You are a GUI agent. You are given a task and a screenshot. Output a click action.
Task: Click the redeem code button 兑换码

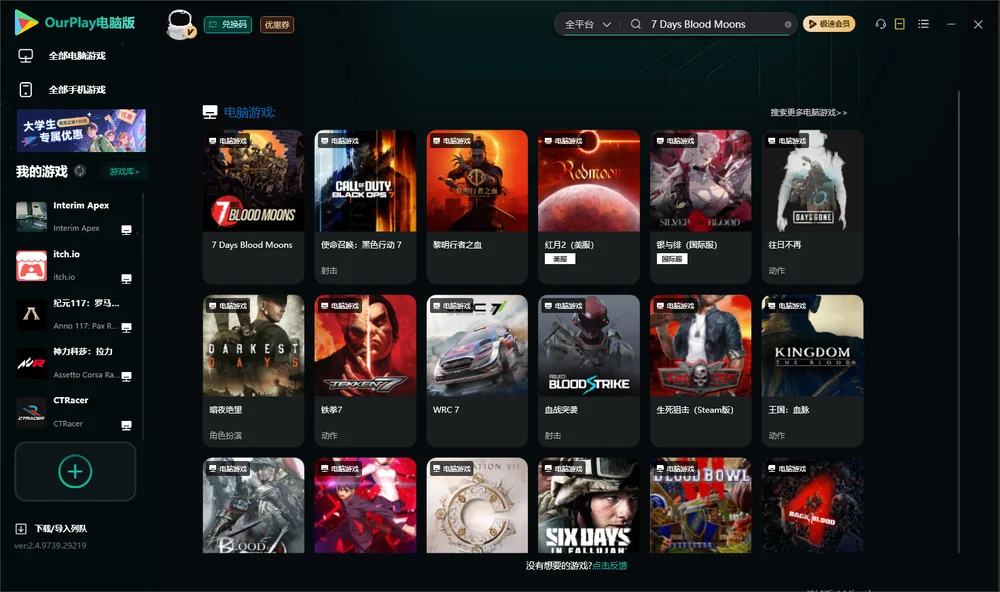(x=228, y=24)
